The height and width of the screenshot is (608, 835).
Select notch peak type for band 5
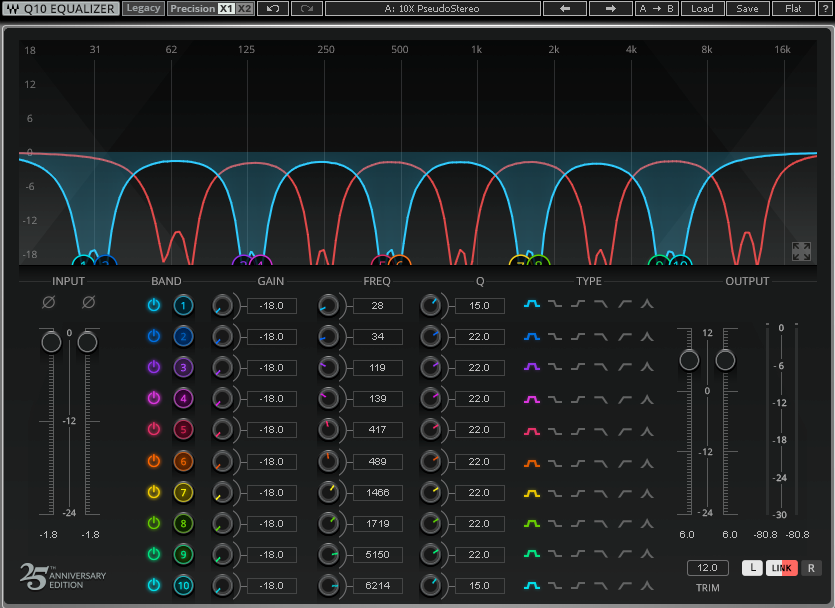point(647,431)
